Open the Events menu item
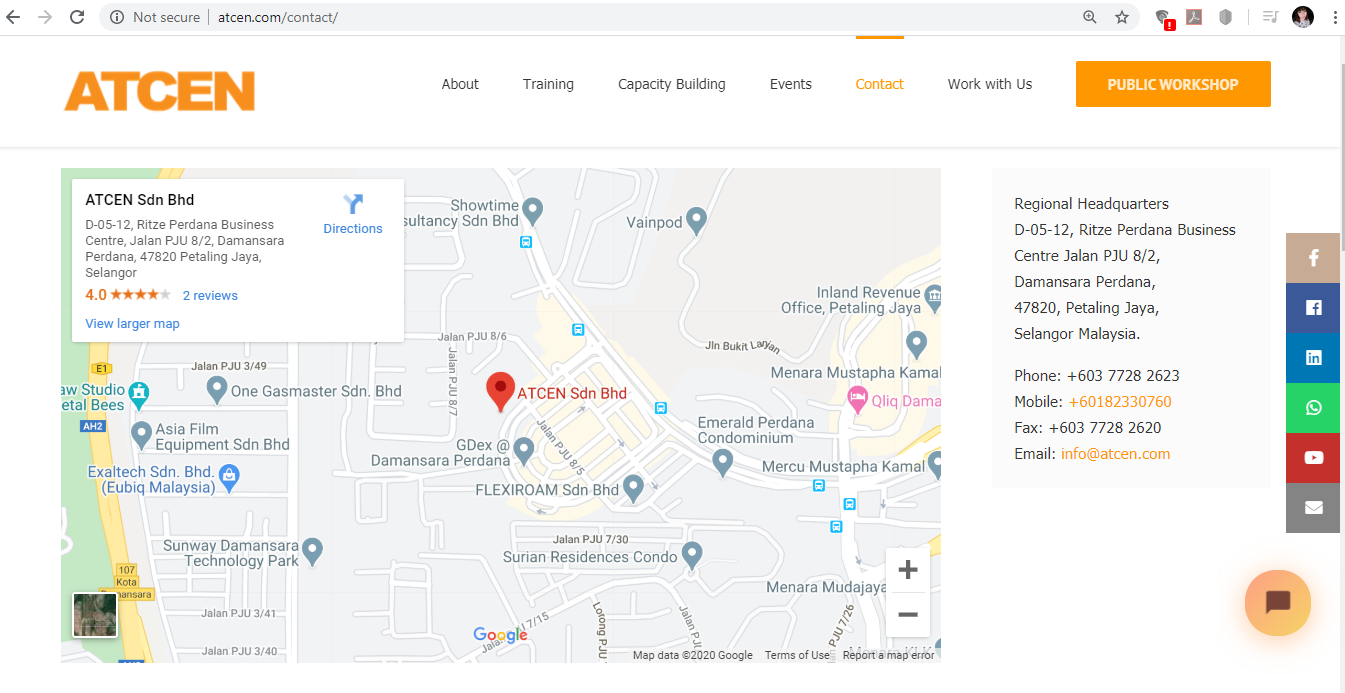This screenshot has width=1345, height=693. [x=791, y=84]
